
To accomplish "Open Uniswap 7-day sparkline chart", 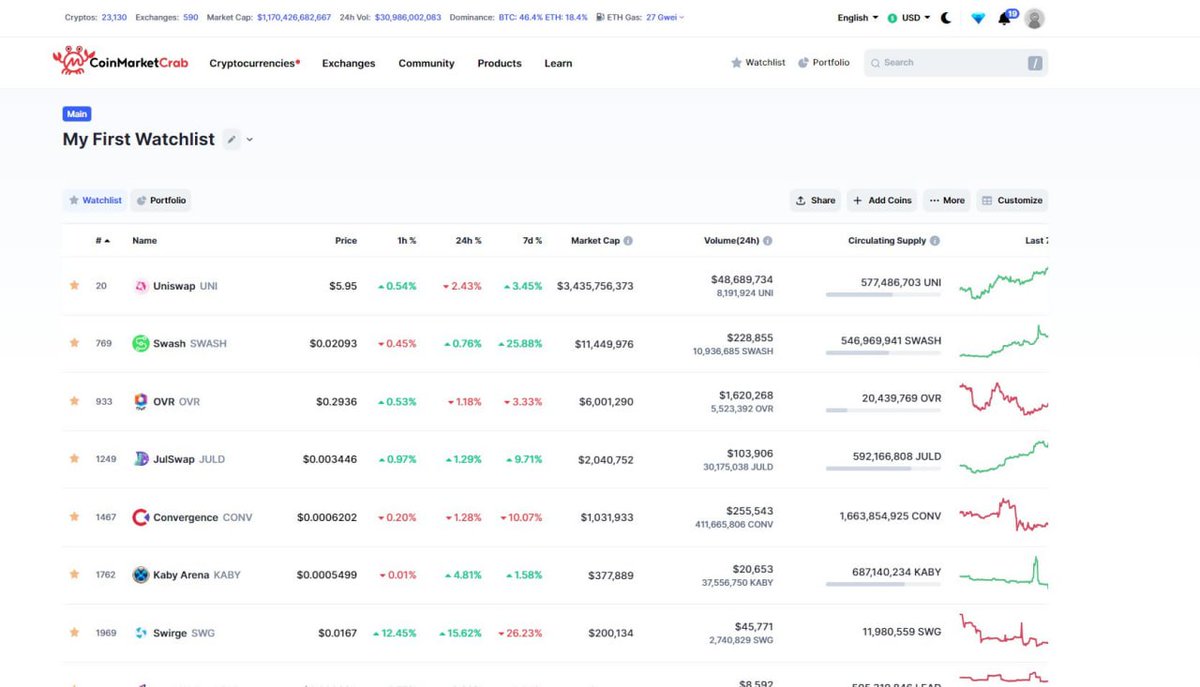I will pos(1003,284).
